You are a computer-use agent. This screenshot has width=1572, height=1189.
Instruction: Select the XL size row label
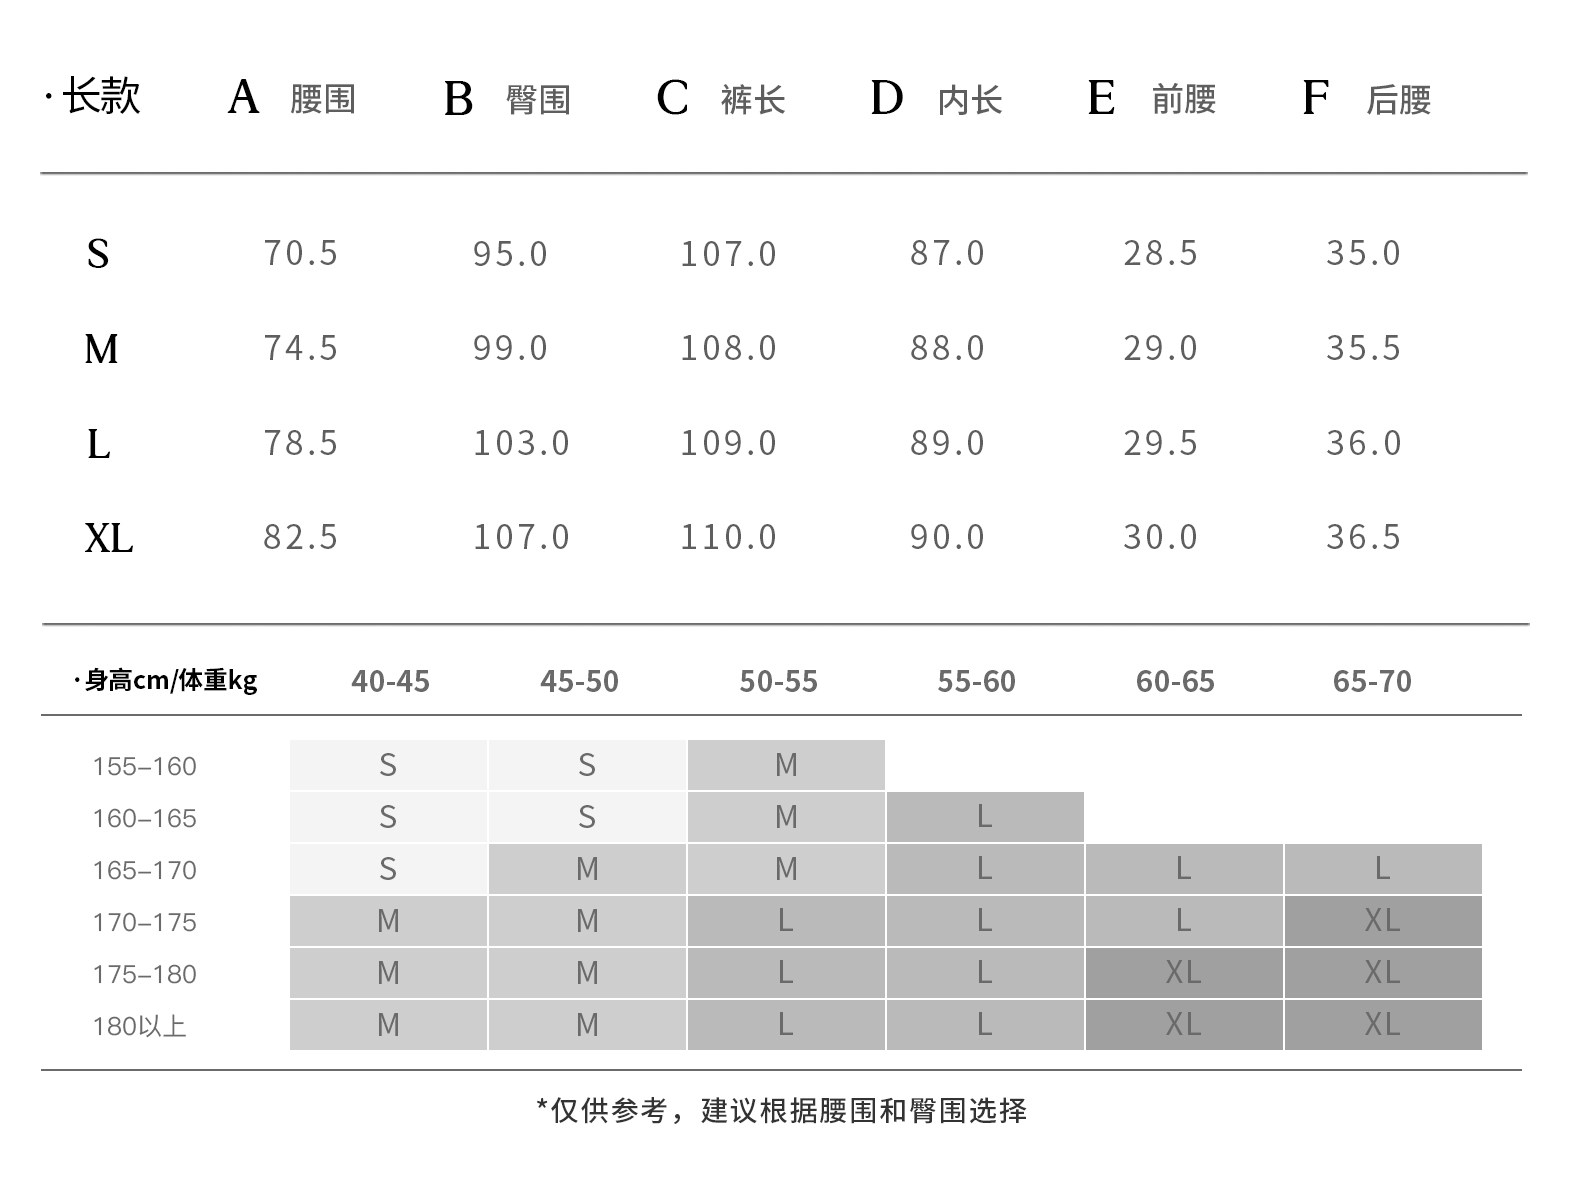coord(108,538)
